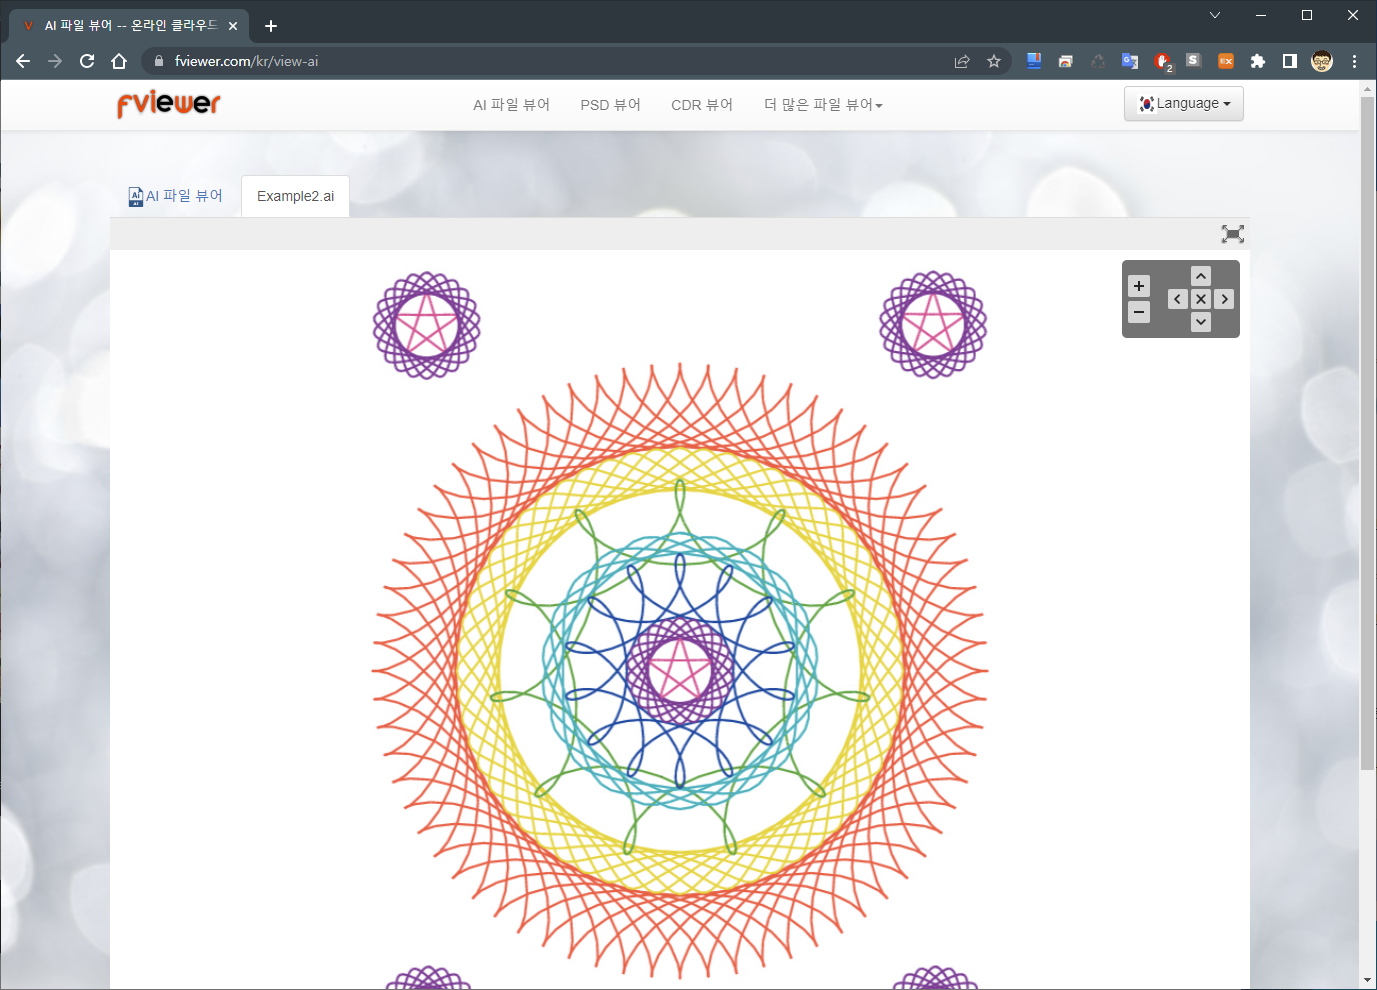Image resolution: width=1377 pixels, height=990 pixels.
Task: Share this page from the address bar
Action: (x=962, y=61)
